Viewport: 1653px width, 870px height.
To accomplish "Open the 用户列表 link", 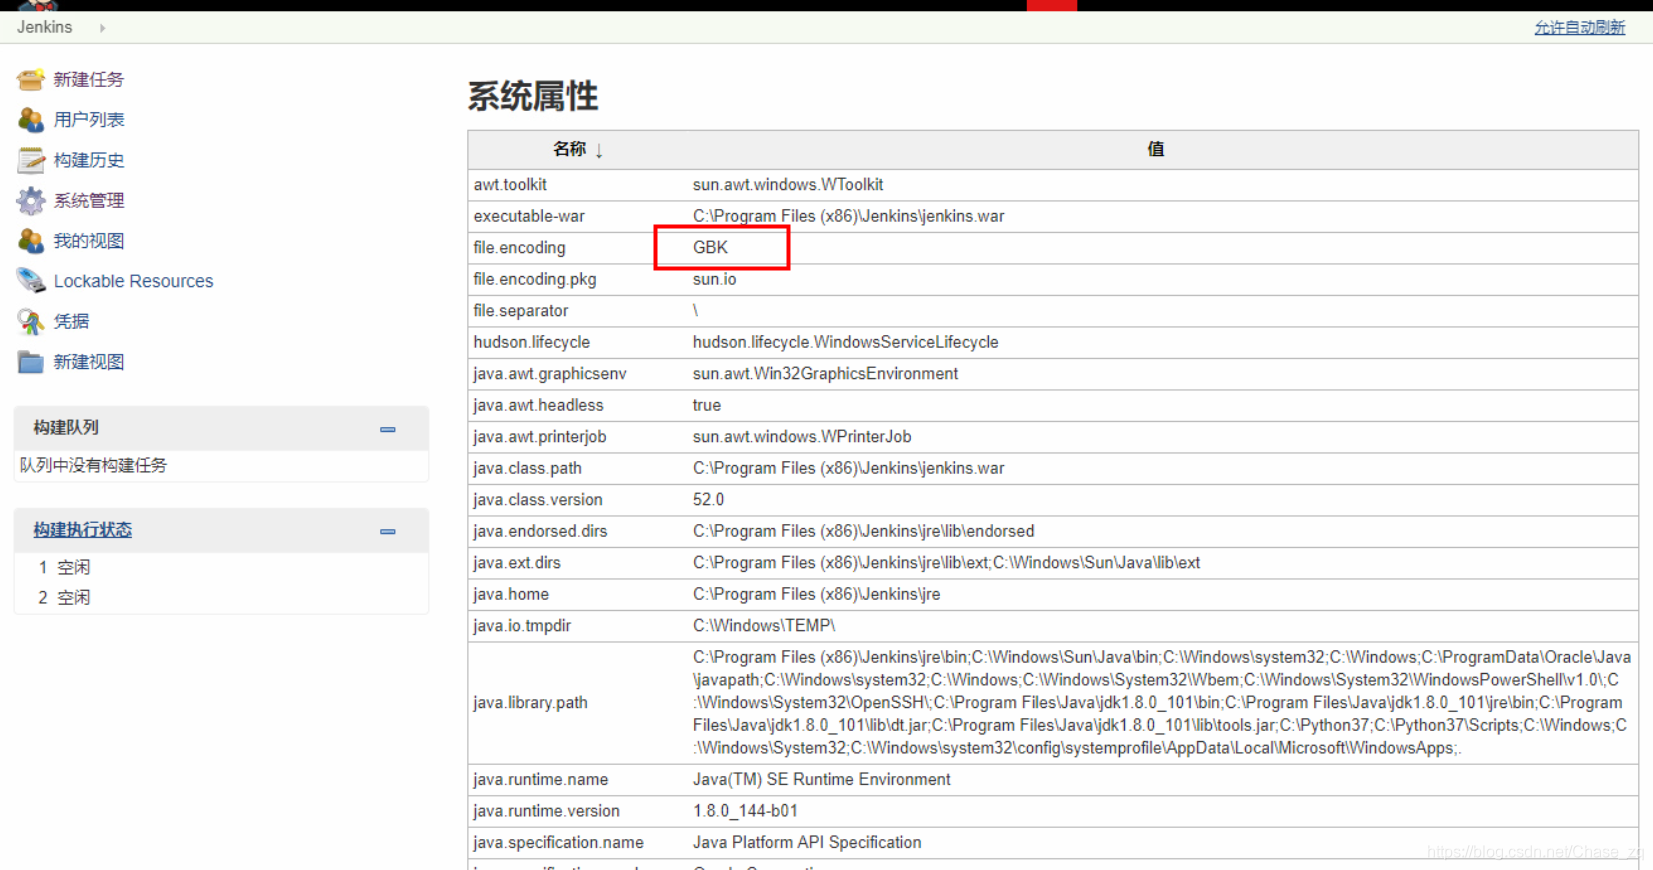I will pyautogui.click(x=89, y=120).
